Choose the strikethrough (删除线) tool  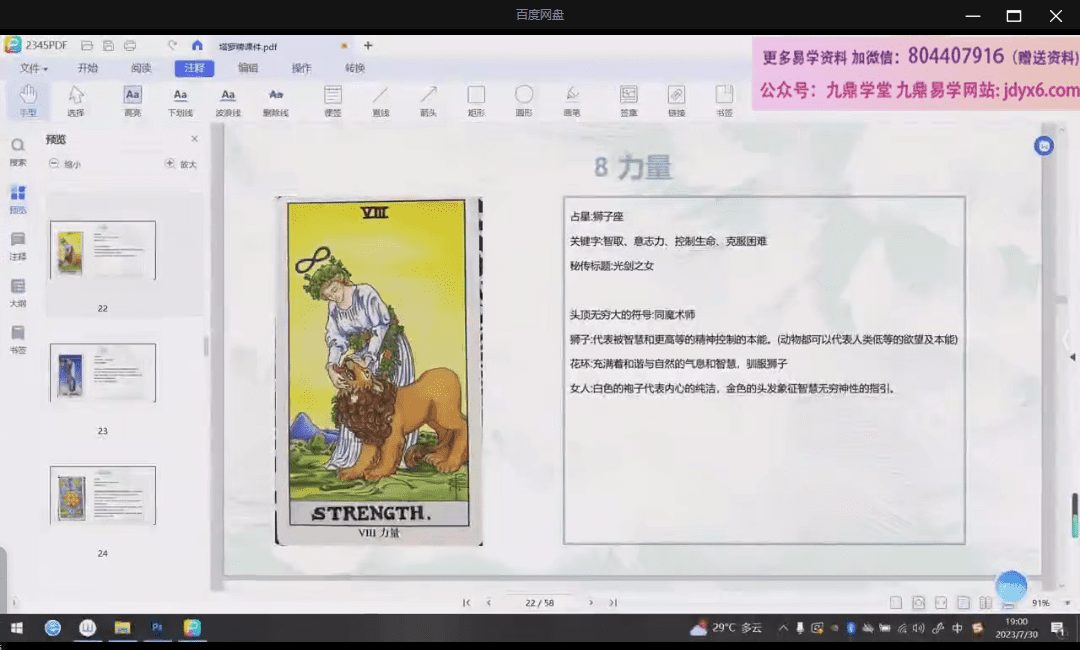[276, 100]
